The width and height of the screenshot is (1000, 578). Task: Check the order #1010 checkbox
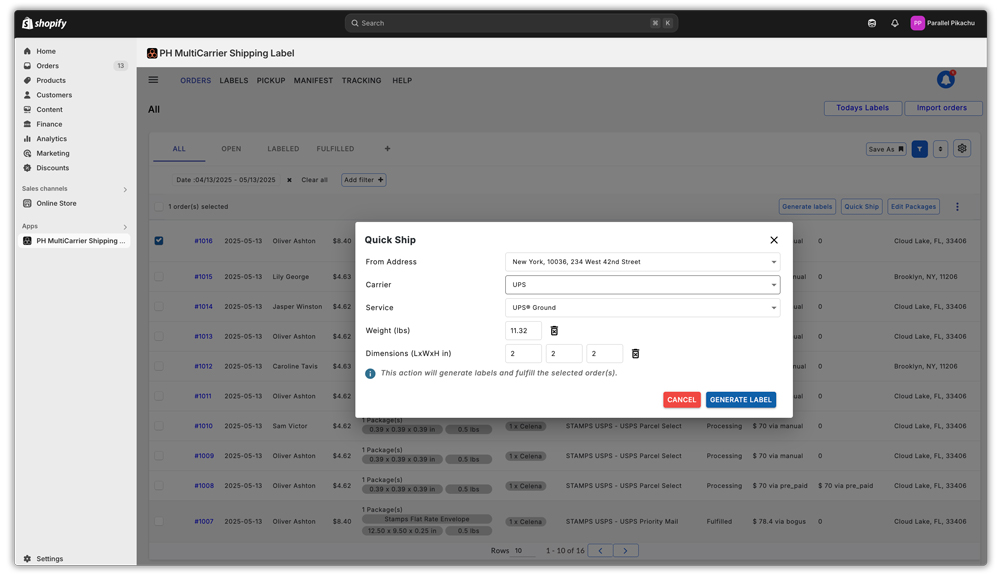(x=159, y=426)
